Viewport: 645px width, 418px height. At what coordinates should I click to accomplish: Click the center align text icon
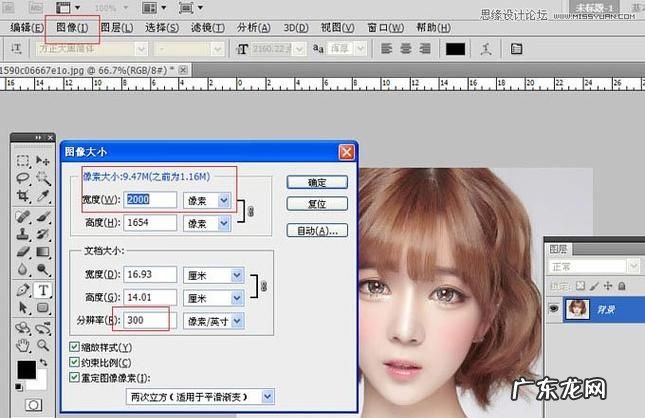406,49
